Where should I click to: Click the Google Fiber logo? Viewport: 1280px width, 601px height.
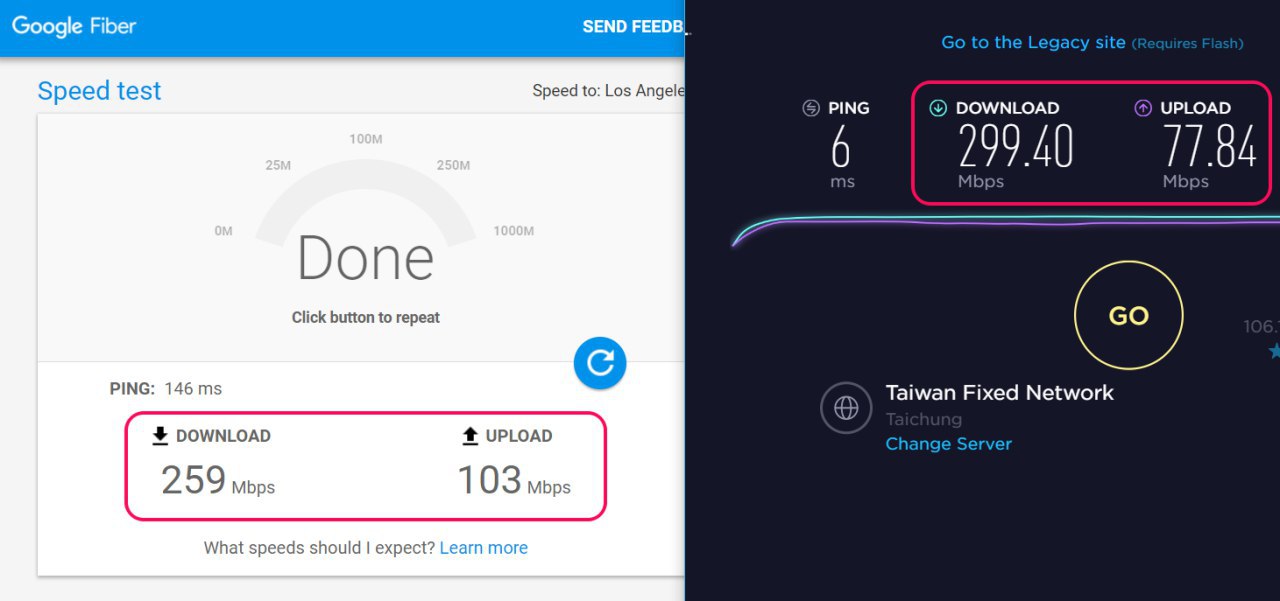pyautogui.click(x=74, y=27)
